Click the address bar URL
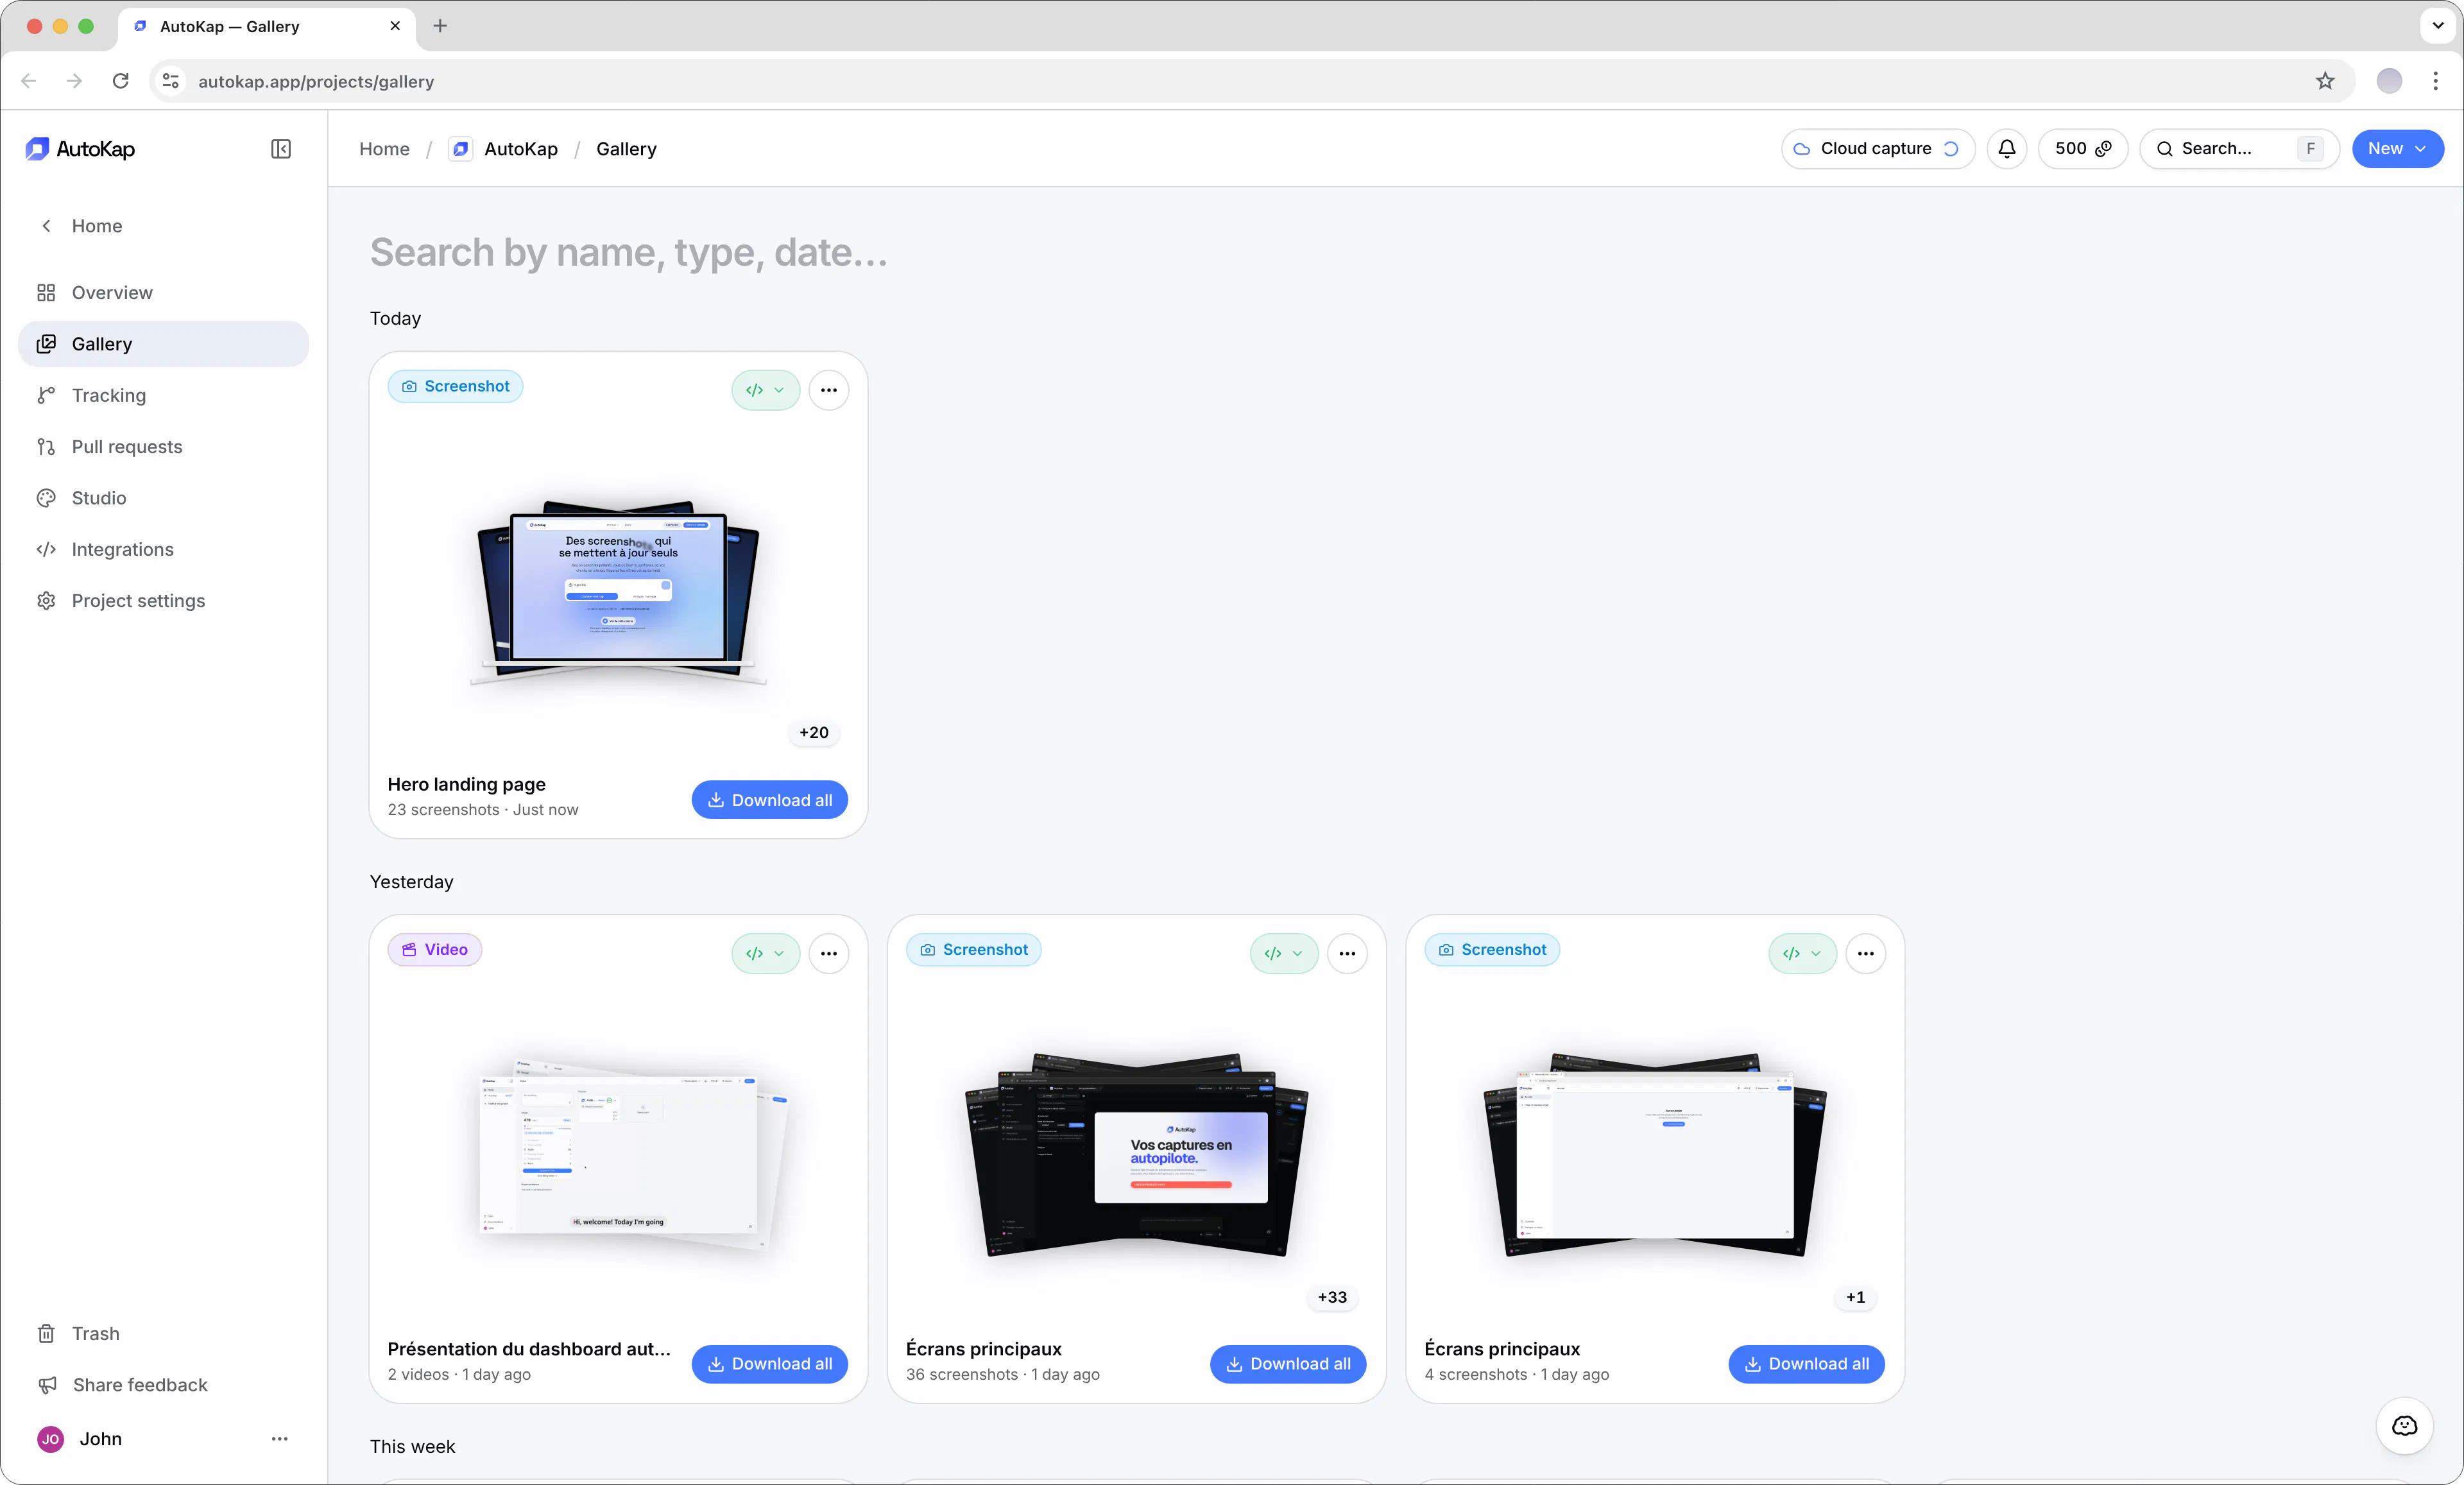 316,82
